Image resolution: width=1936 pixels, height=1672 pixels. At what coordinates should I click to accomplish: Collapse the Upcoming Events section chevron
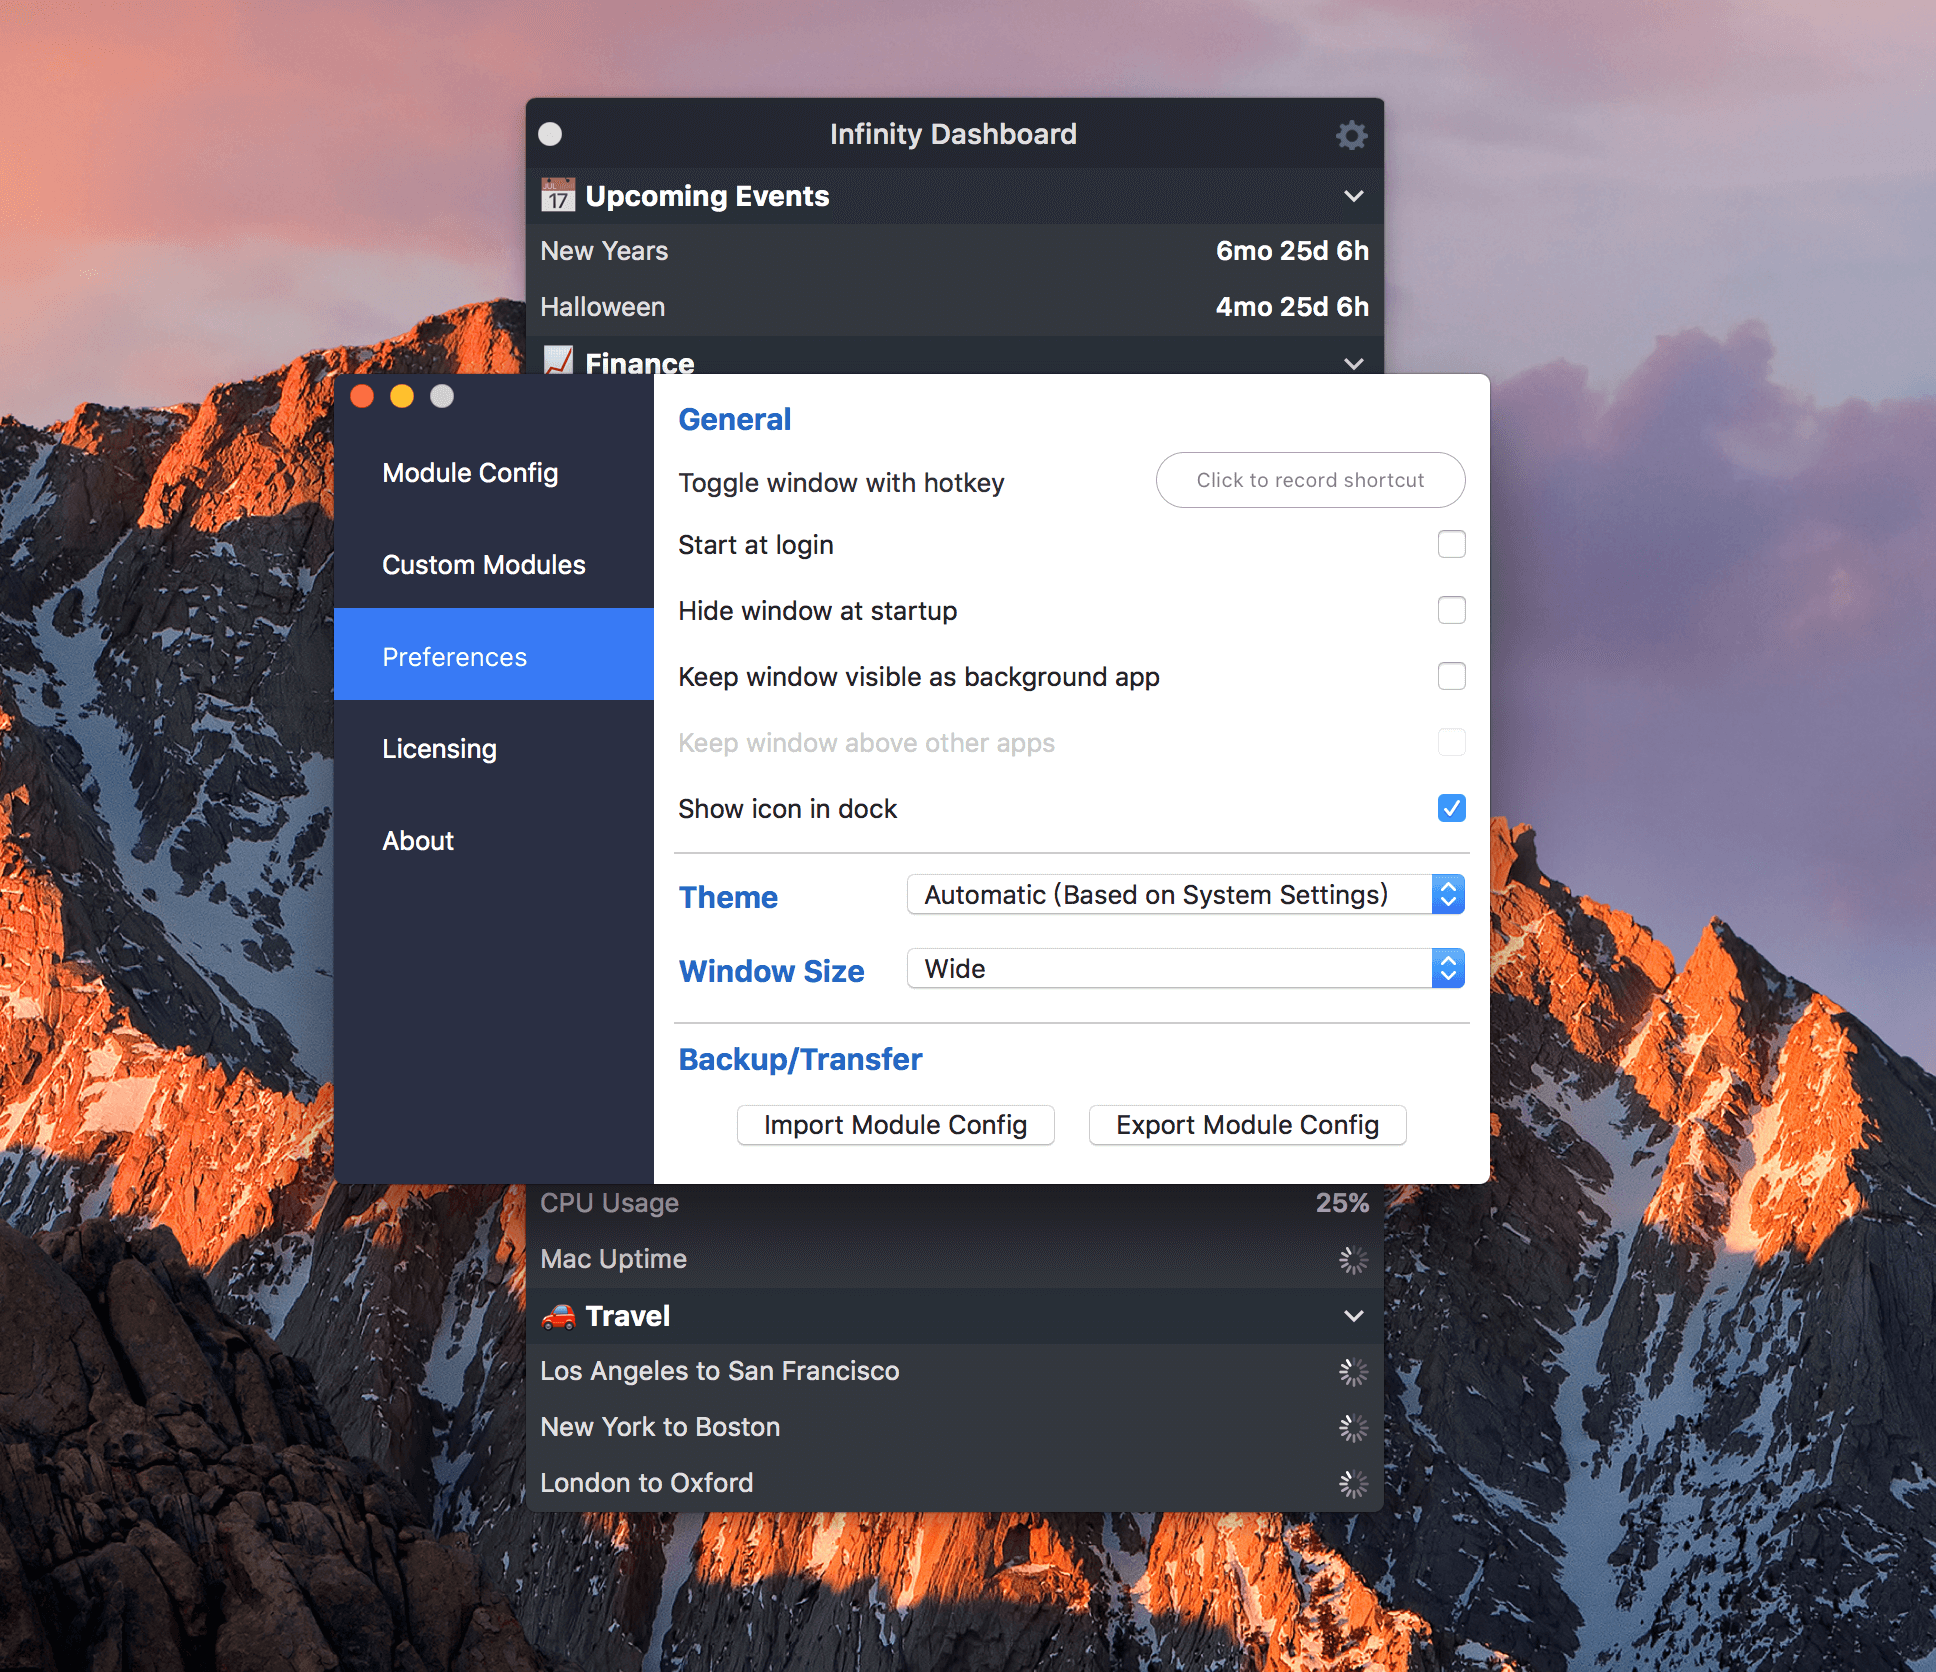[x=1354, y=196]
